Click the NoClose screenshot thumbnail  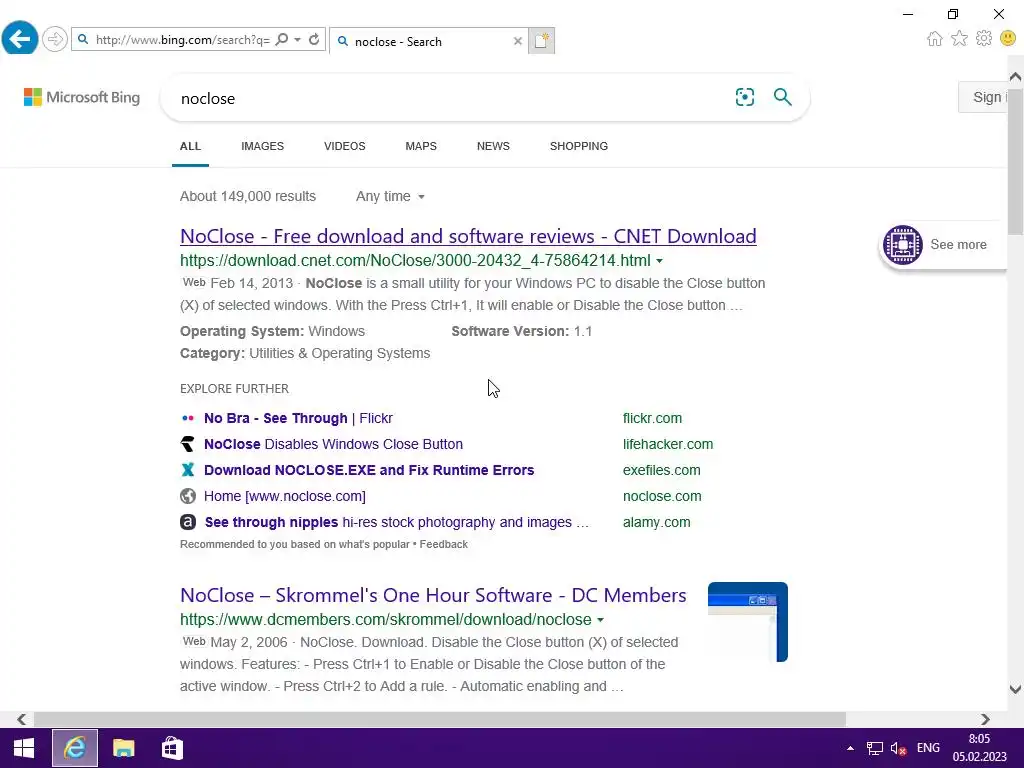[748, 622]
